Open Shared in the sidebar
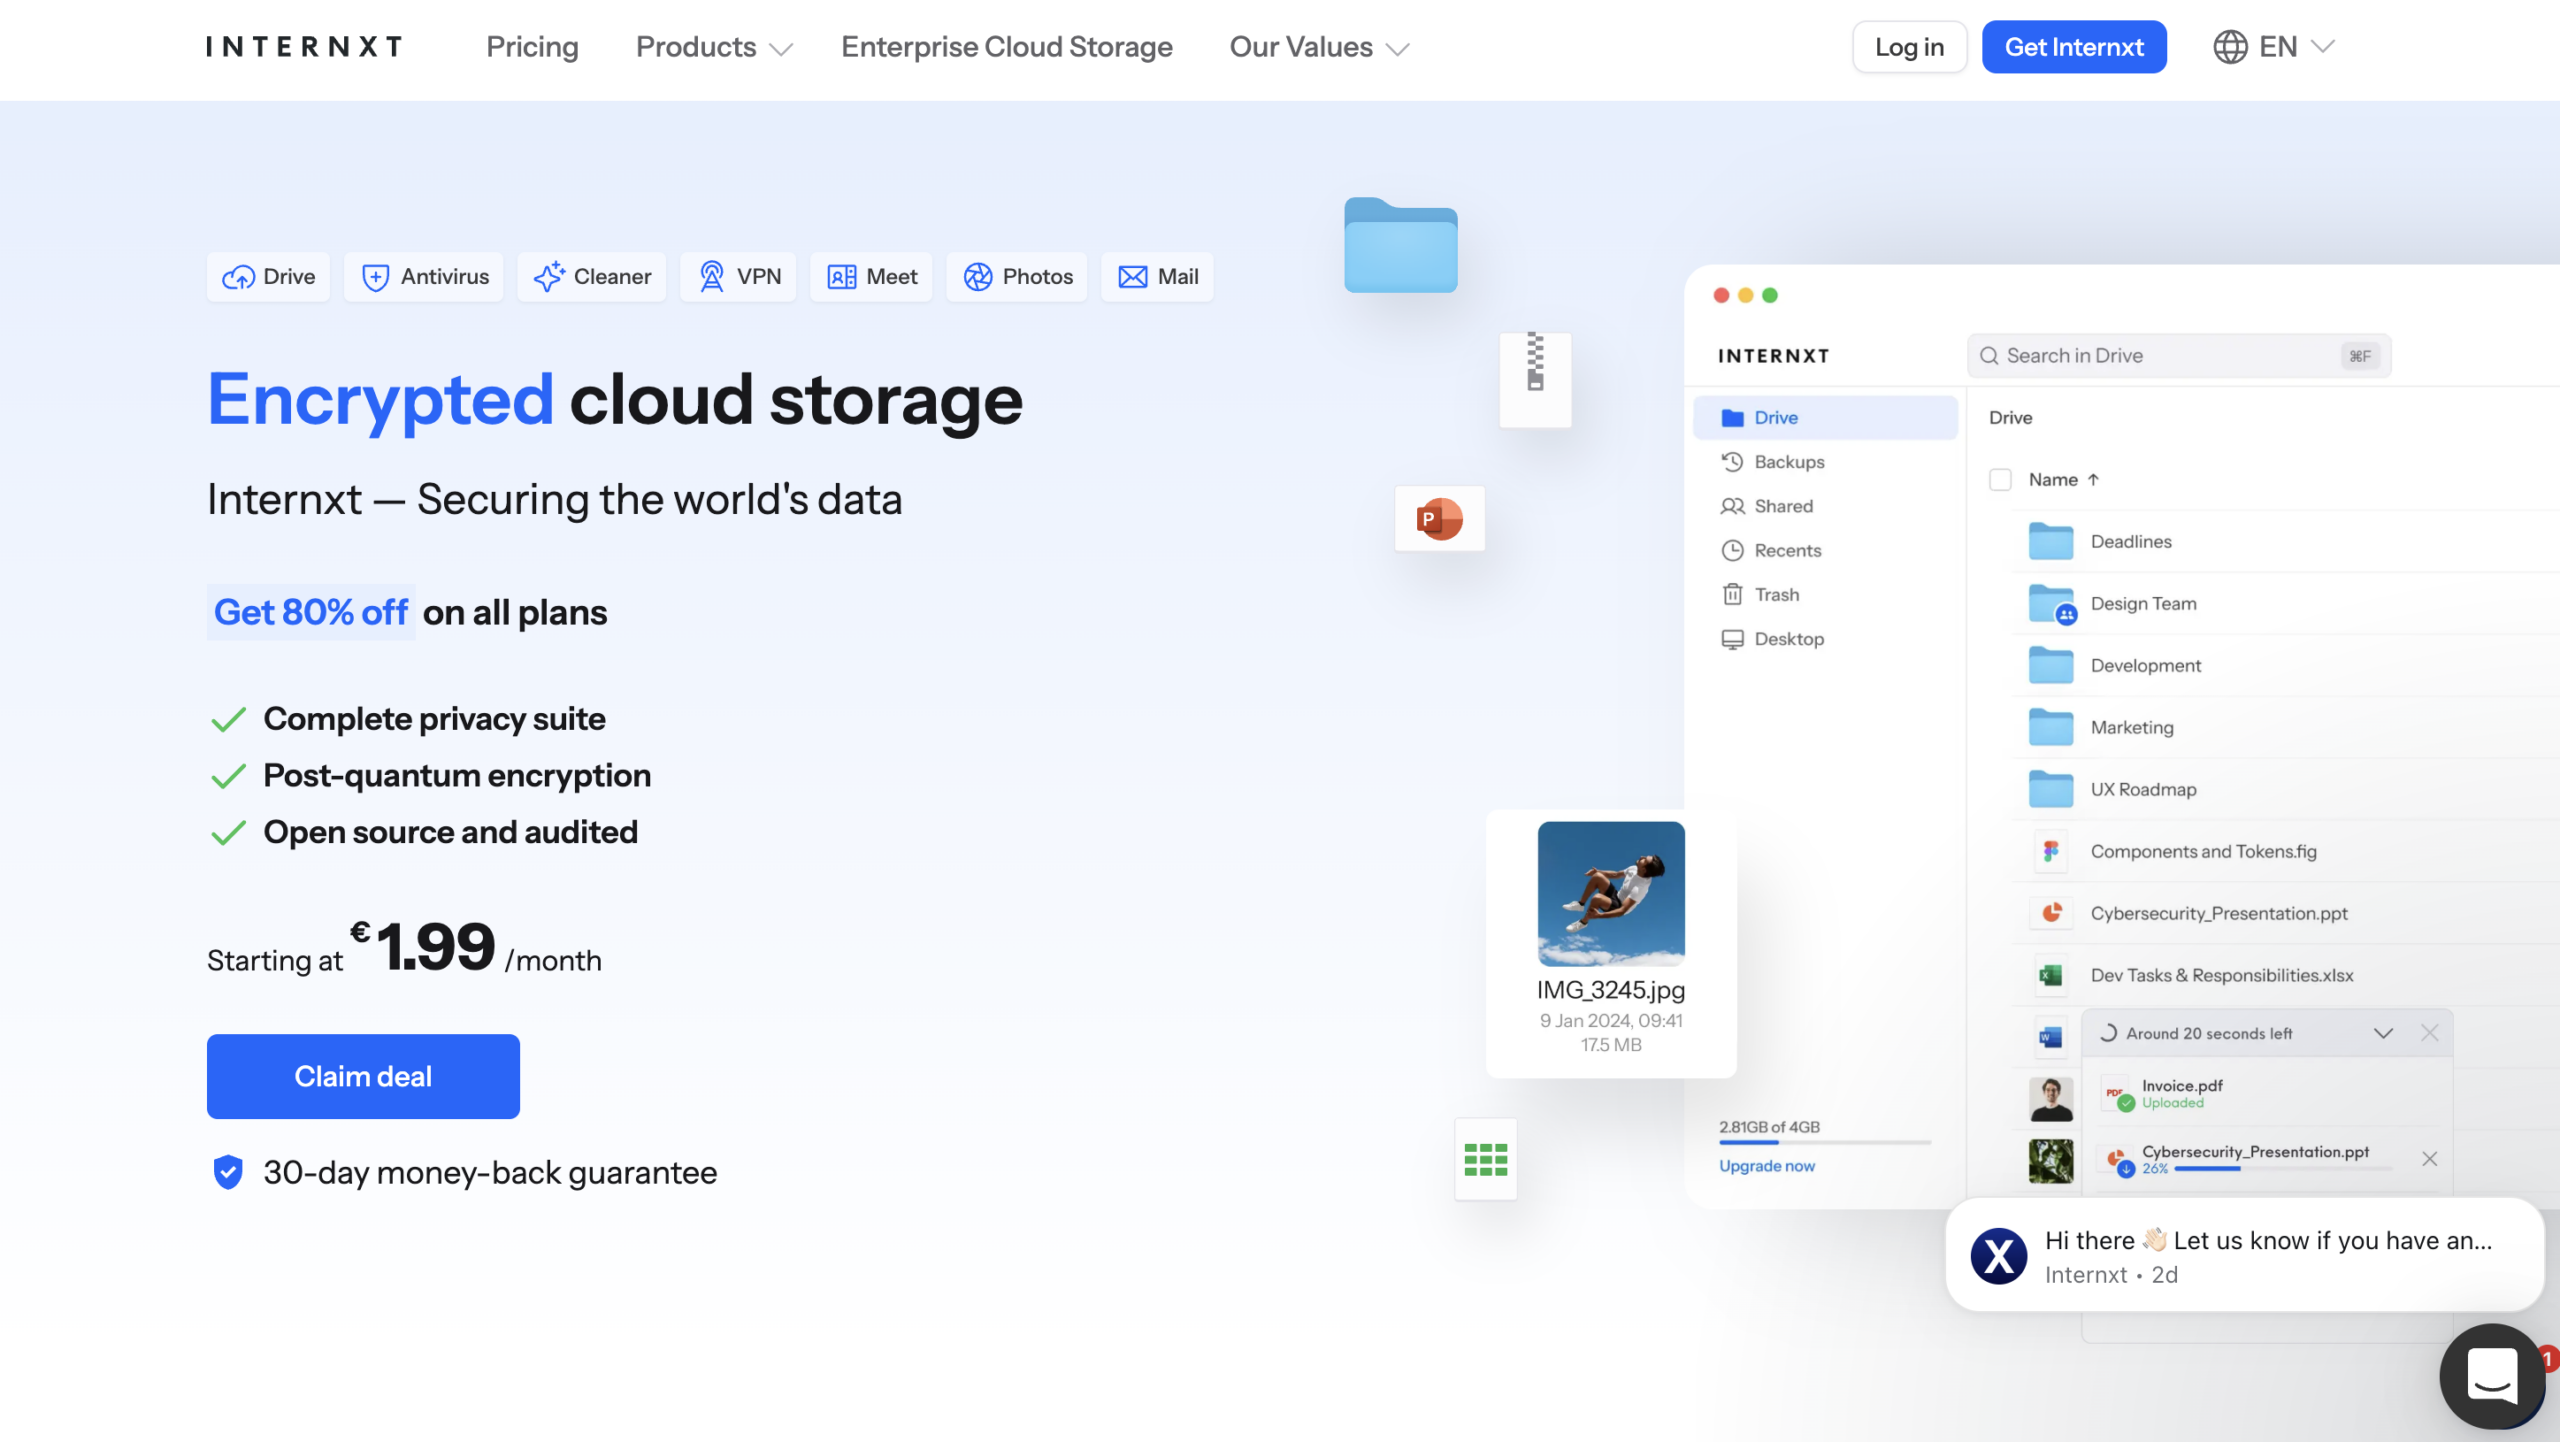 (1767, 506)
